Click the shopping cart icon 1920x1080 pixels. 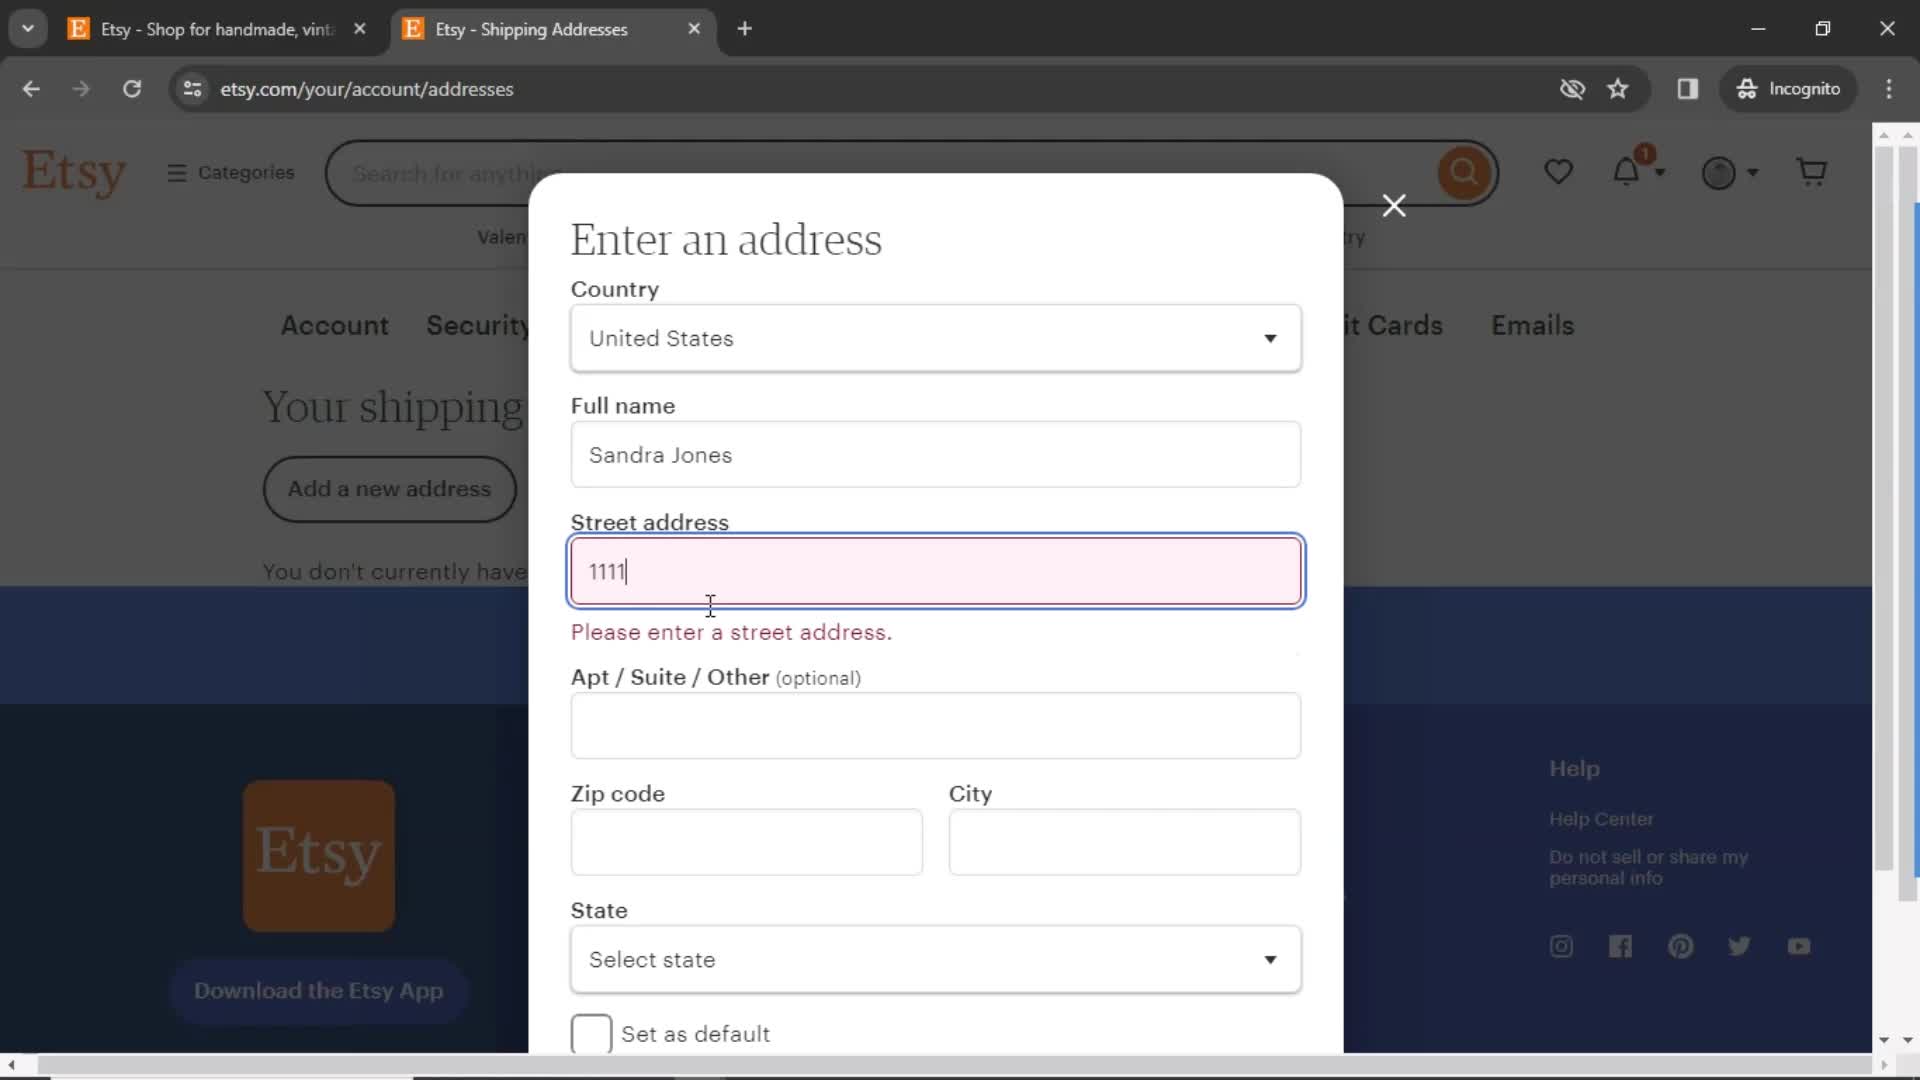(x=1813, y=171)
